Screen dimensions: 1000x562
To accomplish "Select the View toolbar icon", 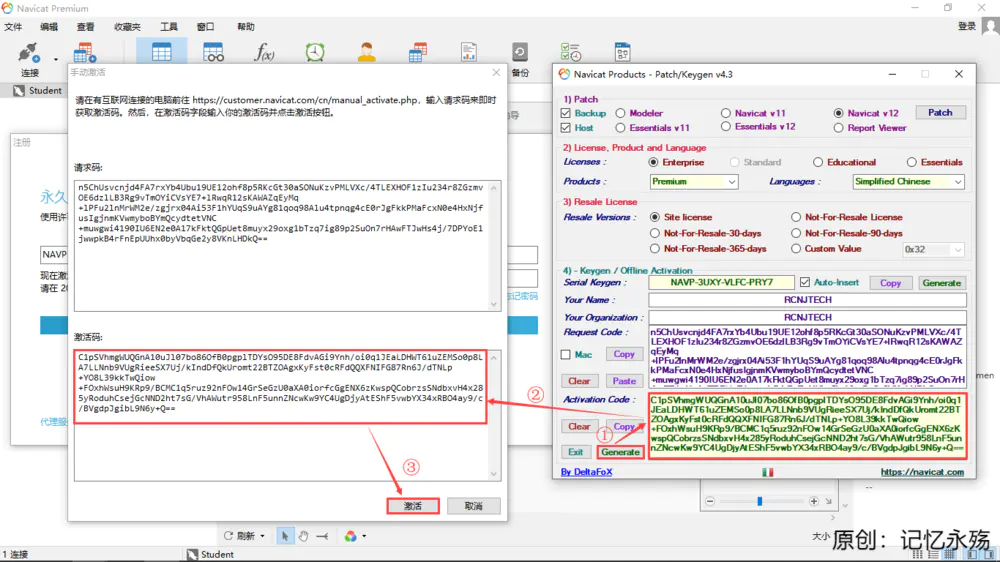I will (213, 52).
